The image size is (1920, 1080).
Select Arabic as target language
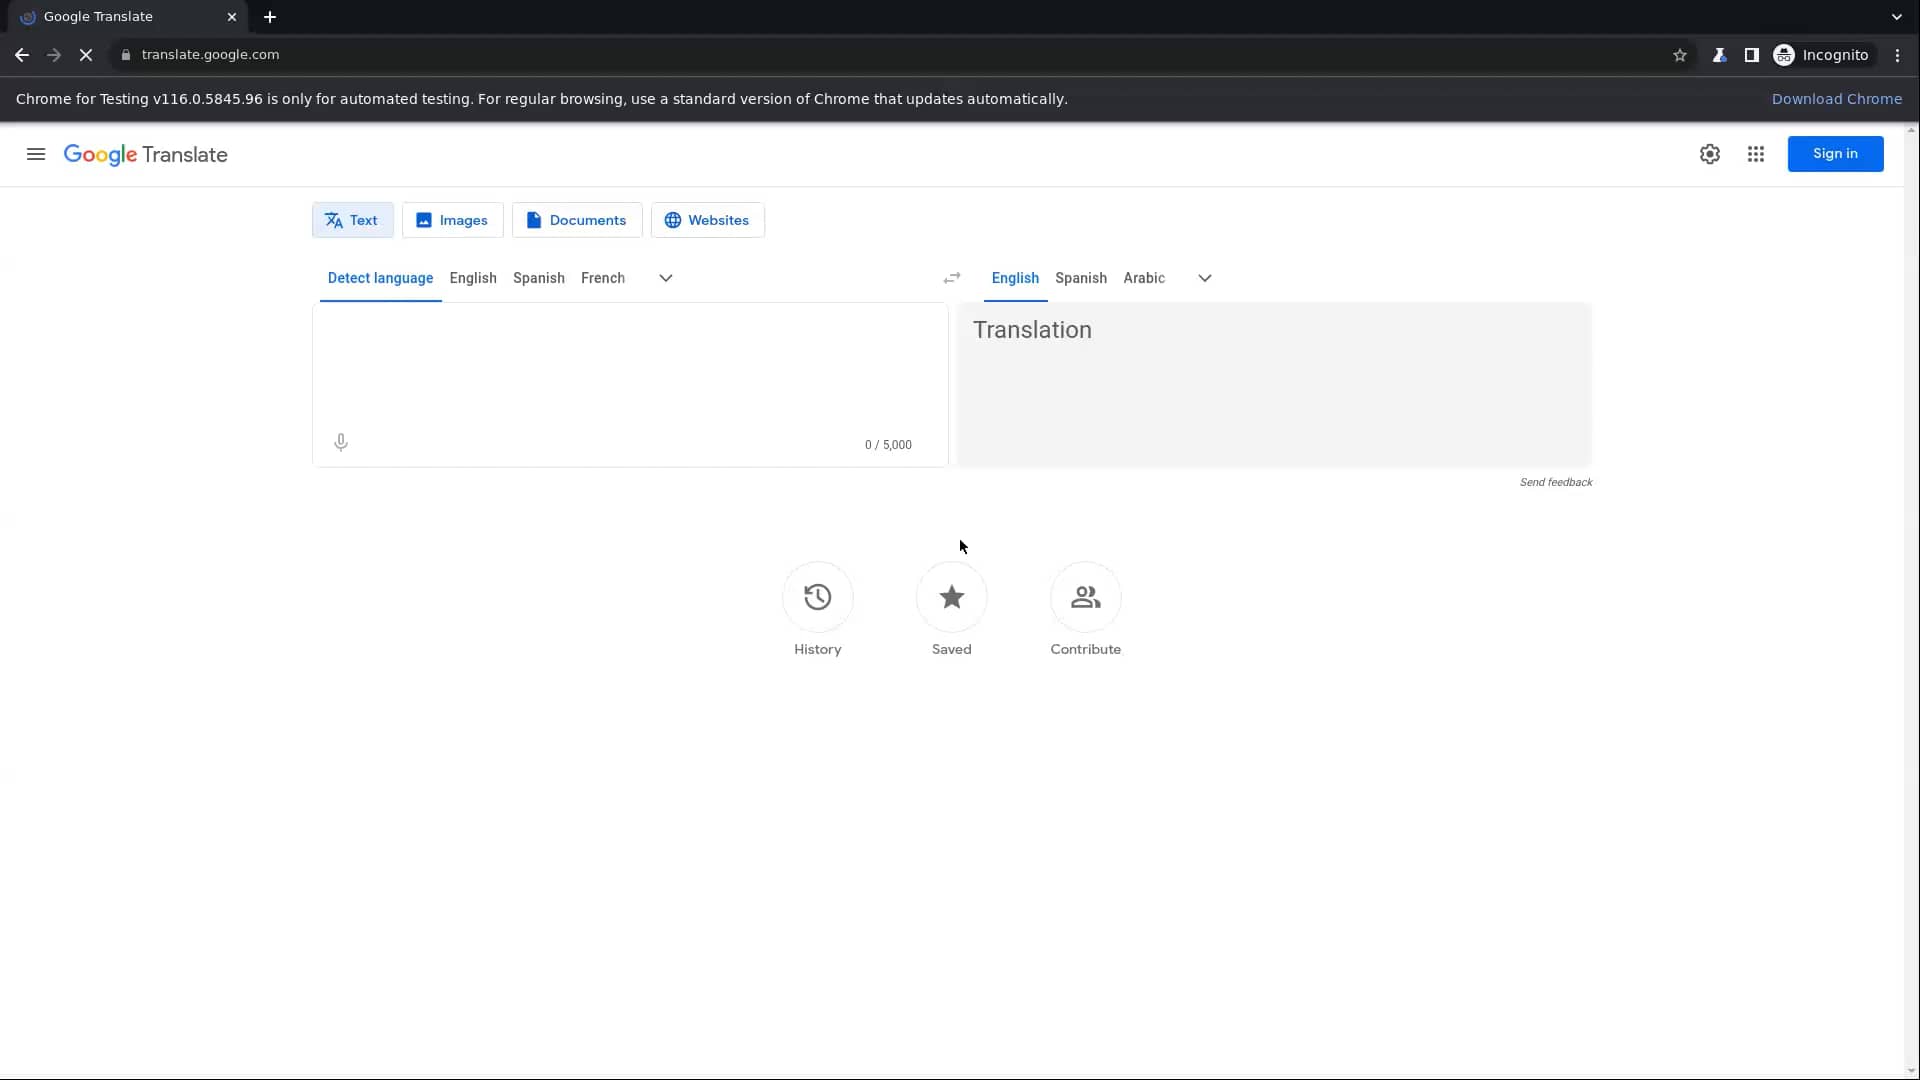coord(1144,278)
